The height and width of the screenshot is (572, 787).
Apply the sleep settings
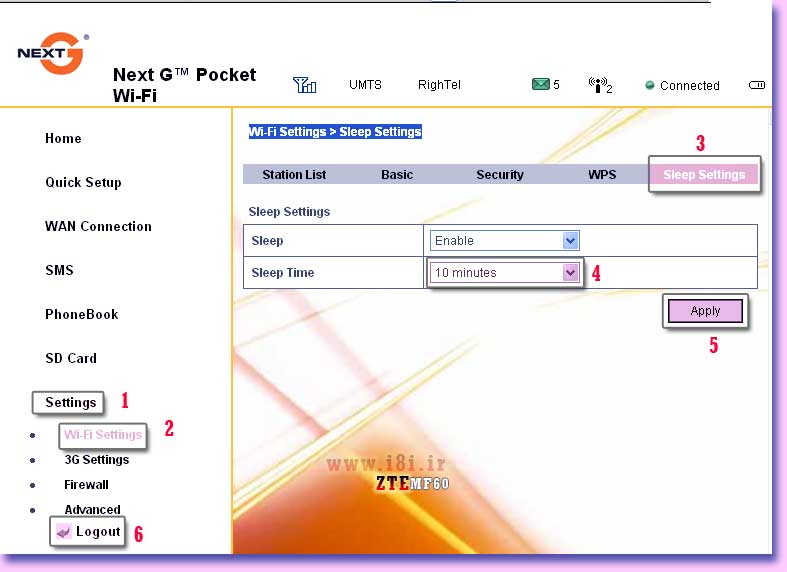(x=705, y=311)
